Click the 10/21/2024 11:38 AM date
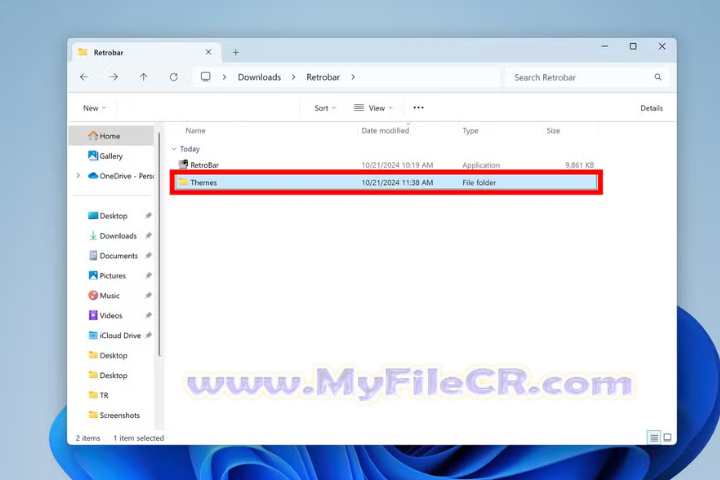720x480 pixels. pos(397,182)
